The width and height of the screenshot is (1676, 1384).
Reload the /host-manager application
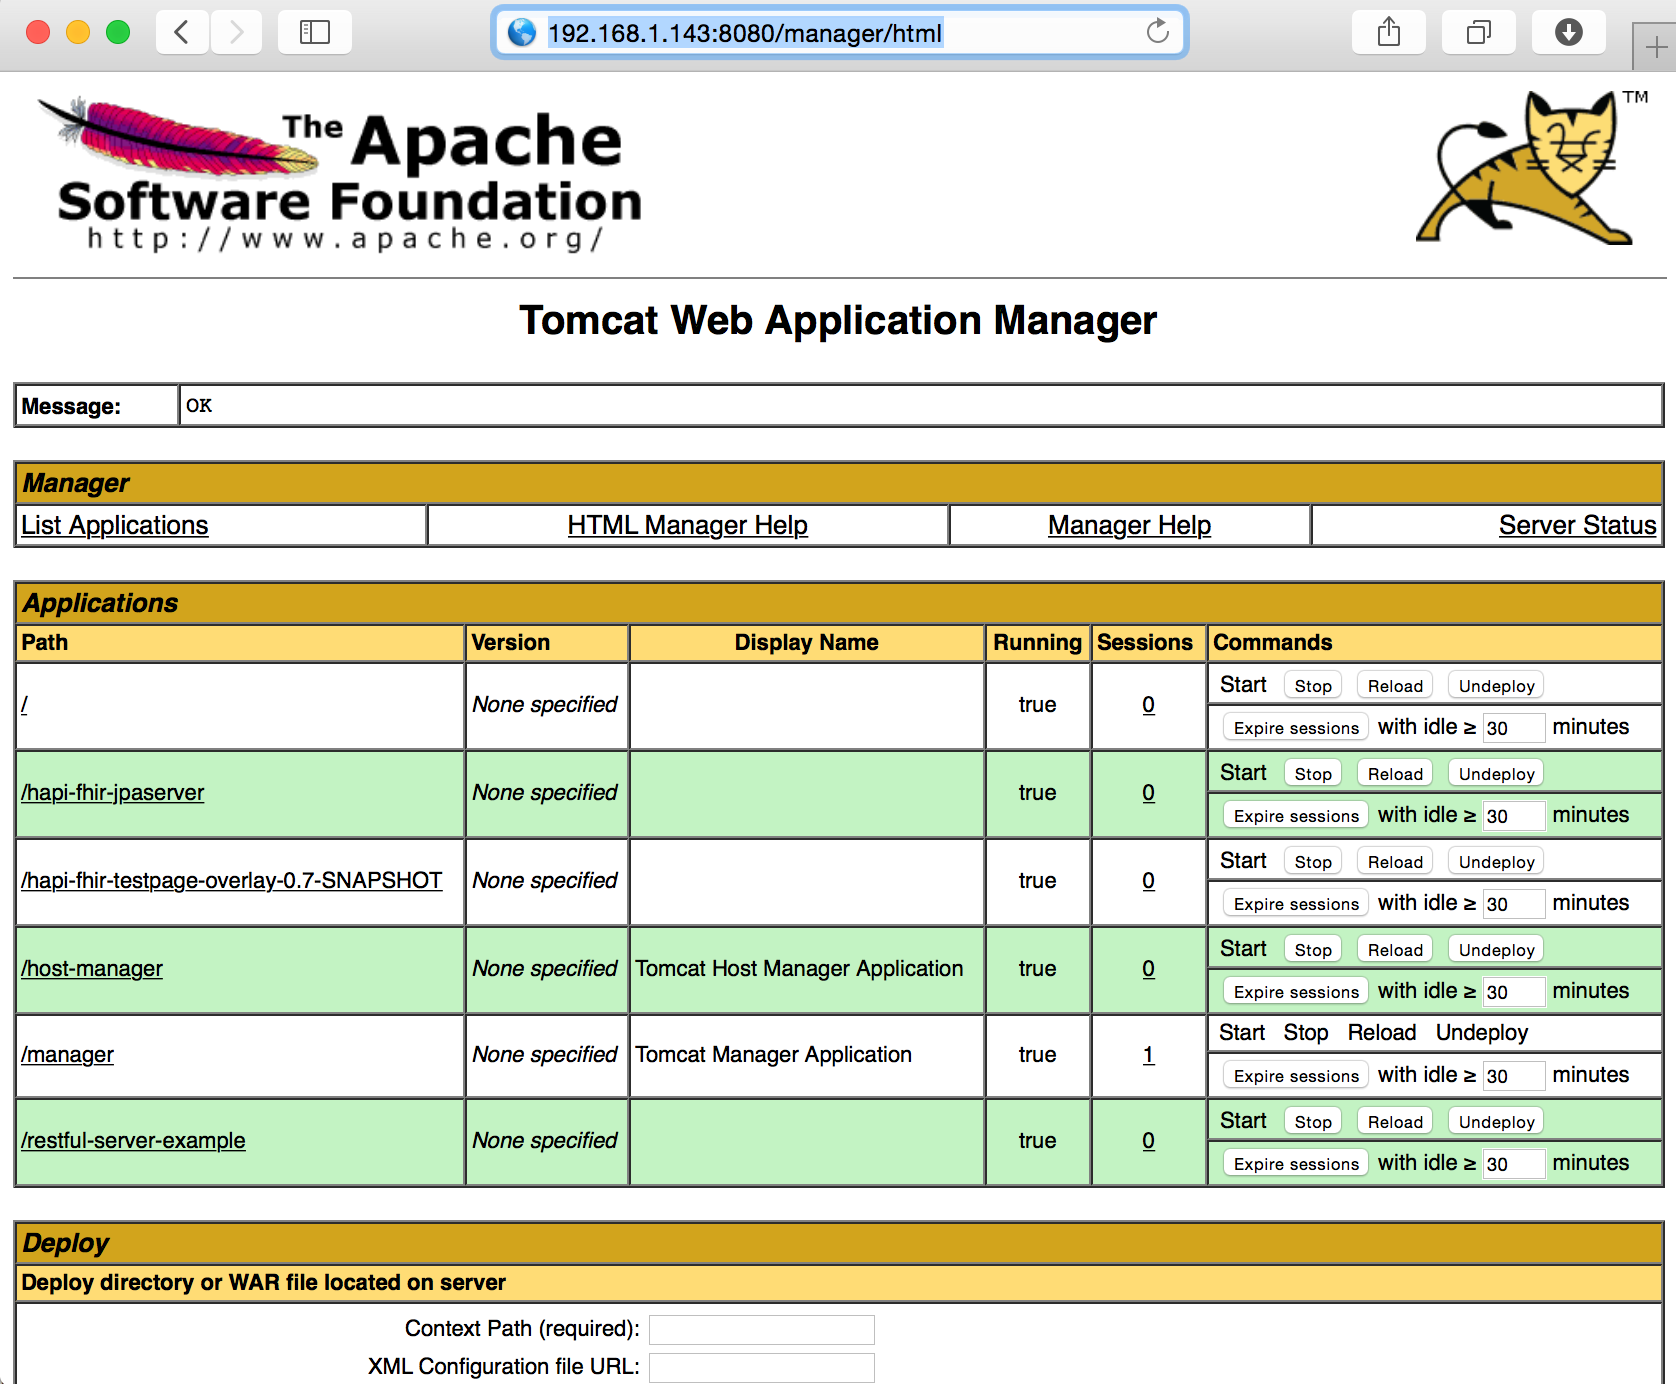[x=1395, y=950]
